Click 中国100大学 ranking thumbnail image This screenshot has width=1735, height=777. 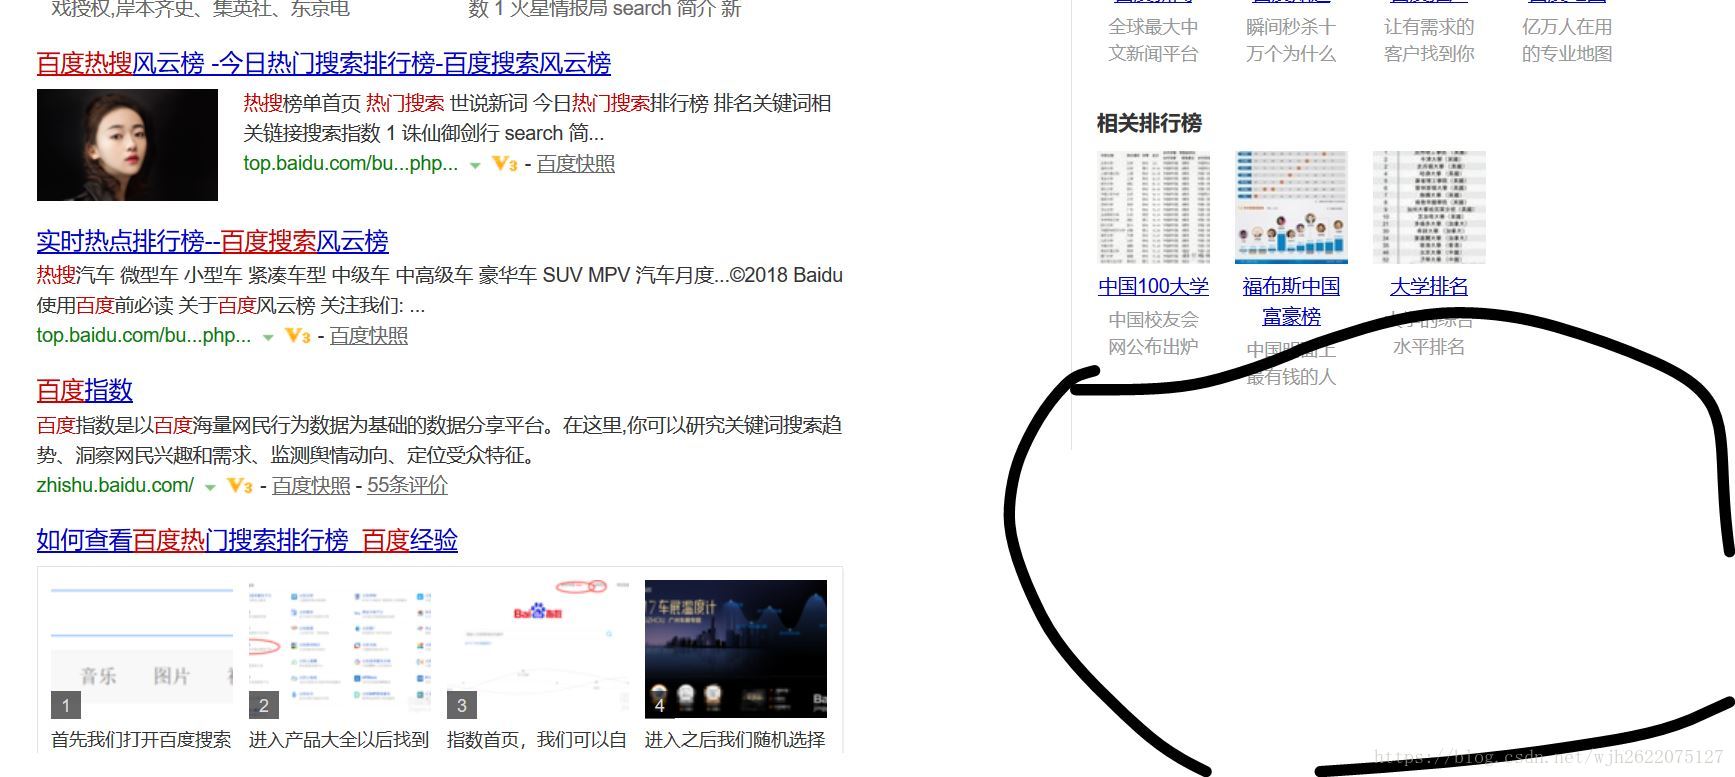(1153, 207)
